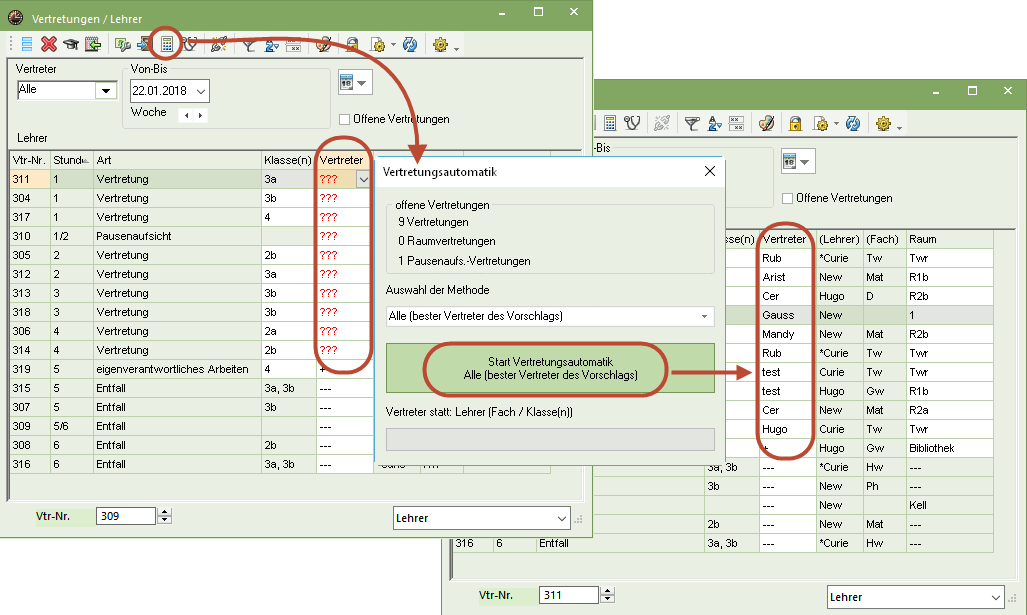Image resolution: width=1027 pixels, height=615 pixels.
Task: Click the blue refresh icon in back window
Action: point(853,123)
